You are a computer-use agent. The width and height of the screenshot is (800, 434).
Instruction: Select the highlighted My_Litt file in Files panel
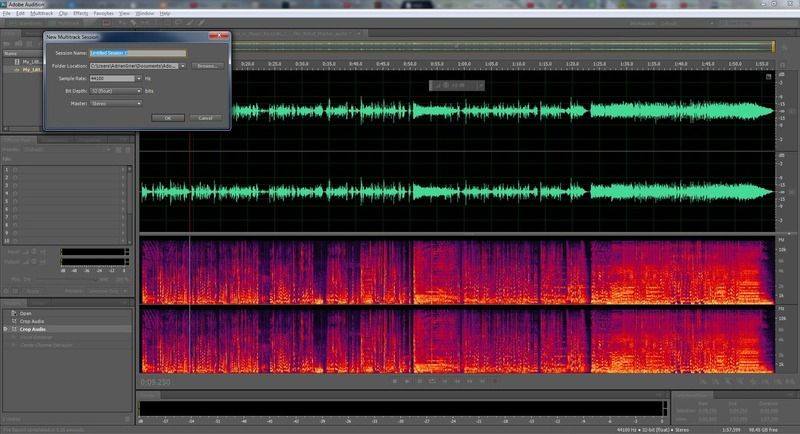pyautogui.click(x=31, y=69)
